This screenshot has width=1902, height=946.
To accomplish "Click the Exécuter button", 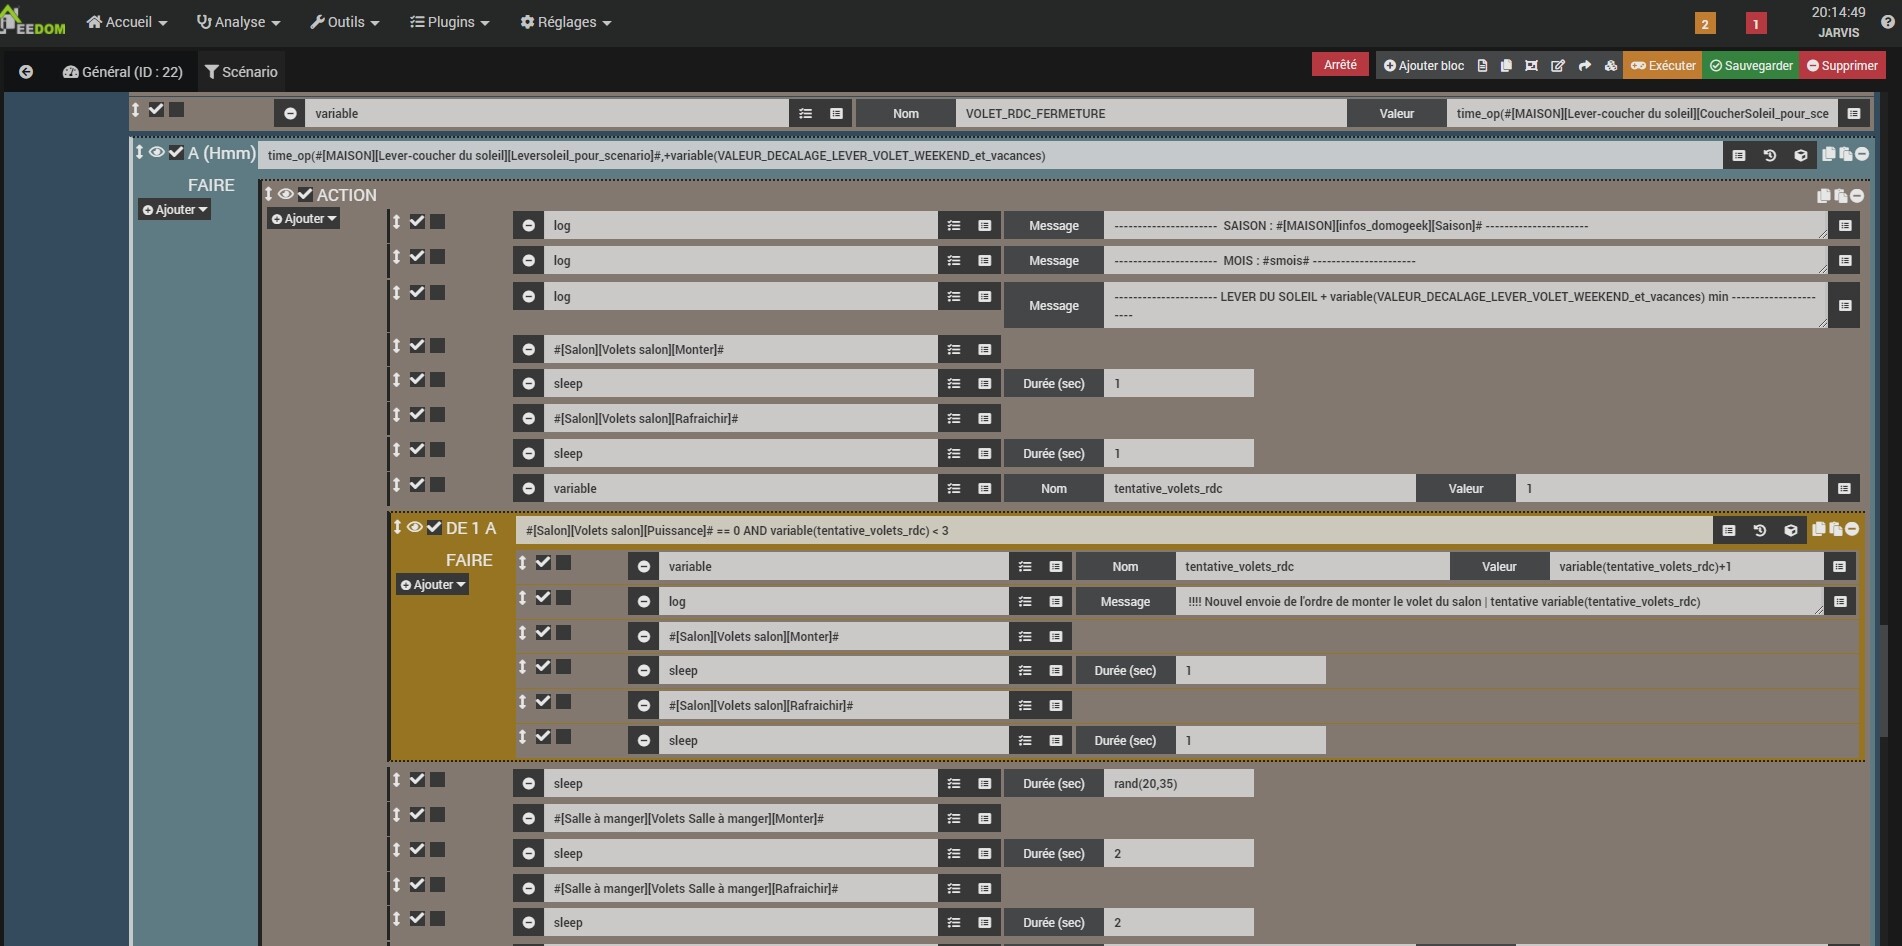I will pyautogui.click(x=1663, y=66).
